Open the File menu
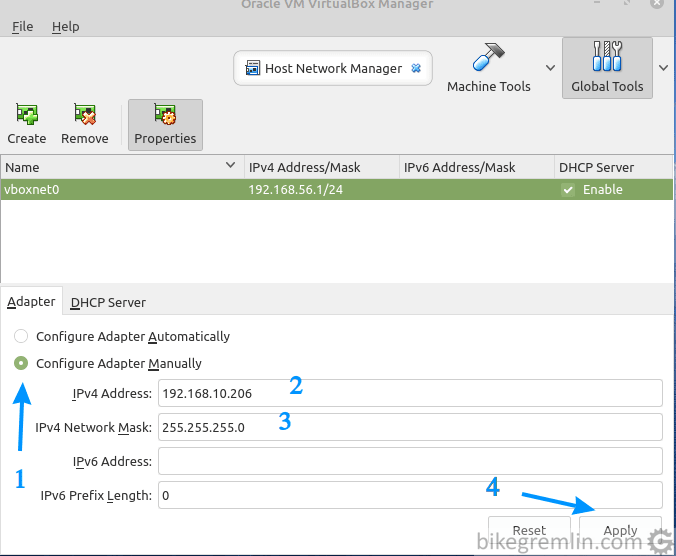This screenshot has height=556, width=676. pos(22,27)
